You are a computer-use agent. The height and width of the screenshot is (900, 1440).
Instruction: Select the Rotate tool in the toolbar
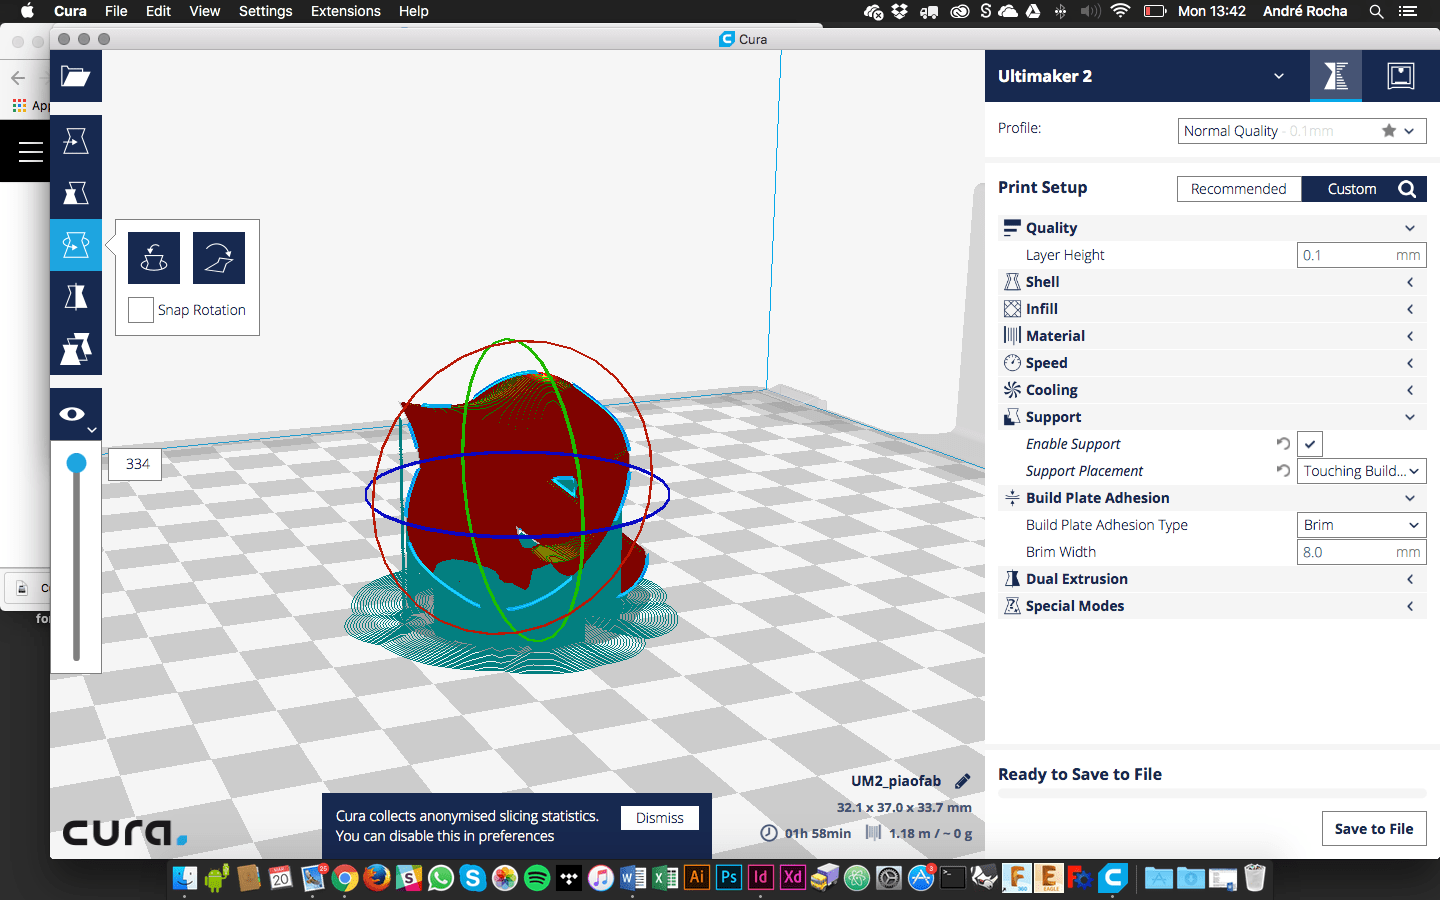[x=76, y=245]
